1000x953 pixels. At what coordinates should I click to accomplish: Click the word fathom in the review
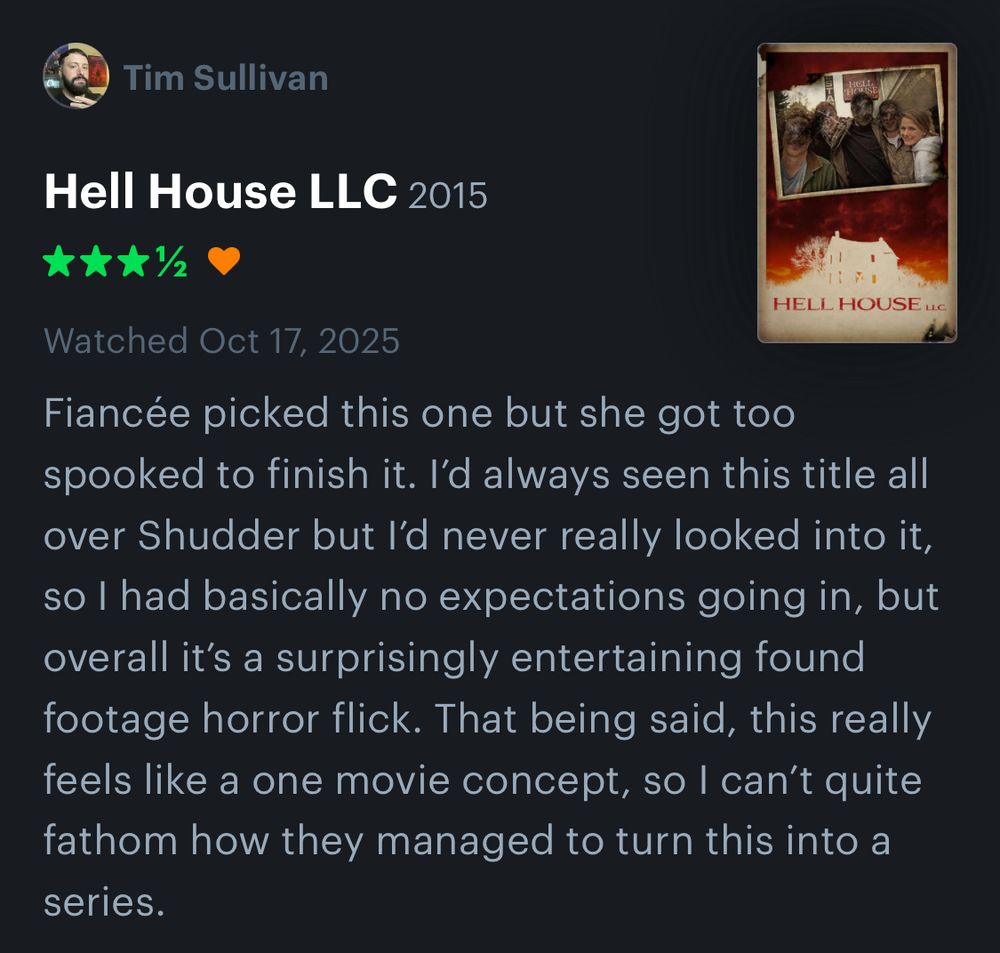[110, 840]
